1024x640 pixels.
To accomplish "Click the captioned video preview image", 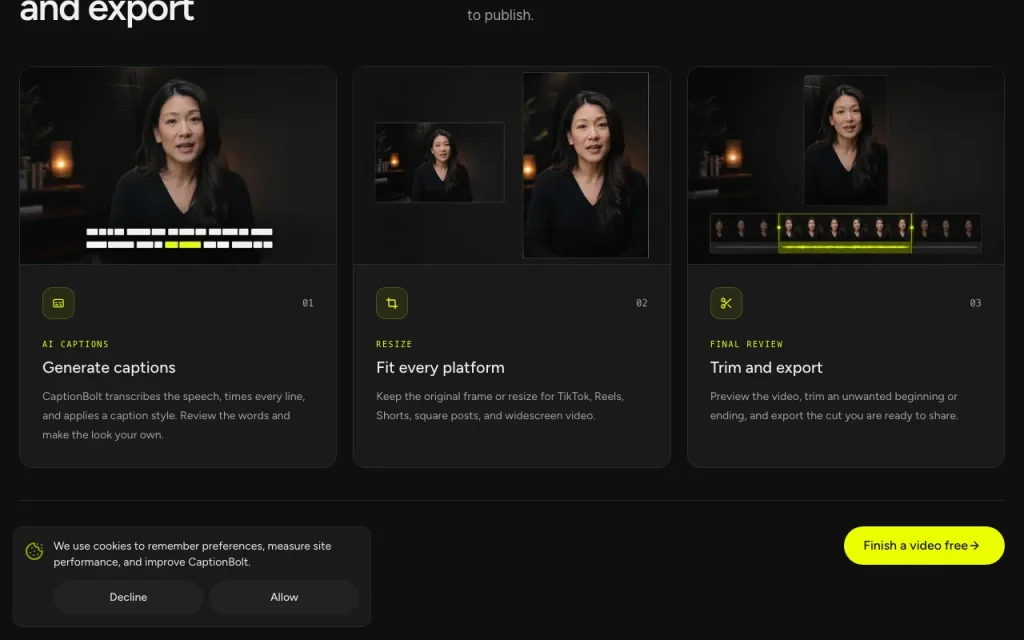I will [178, 165].
